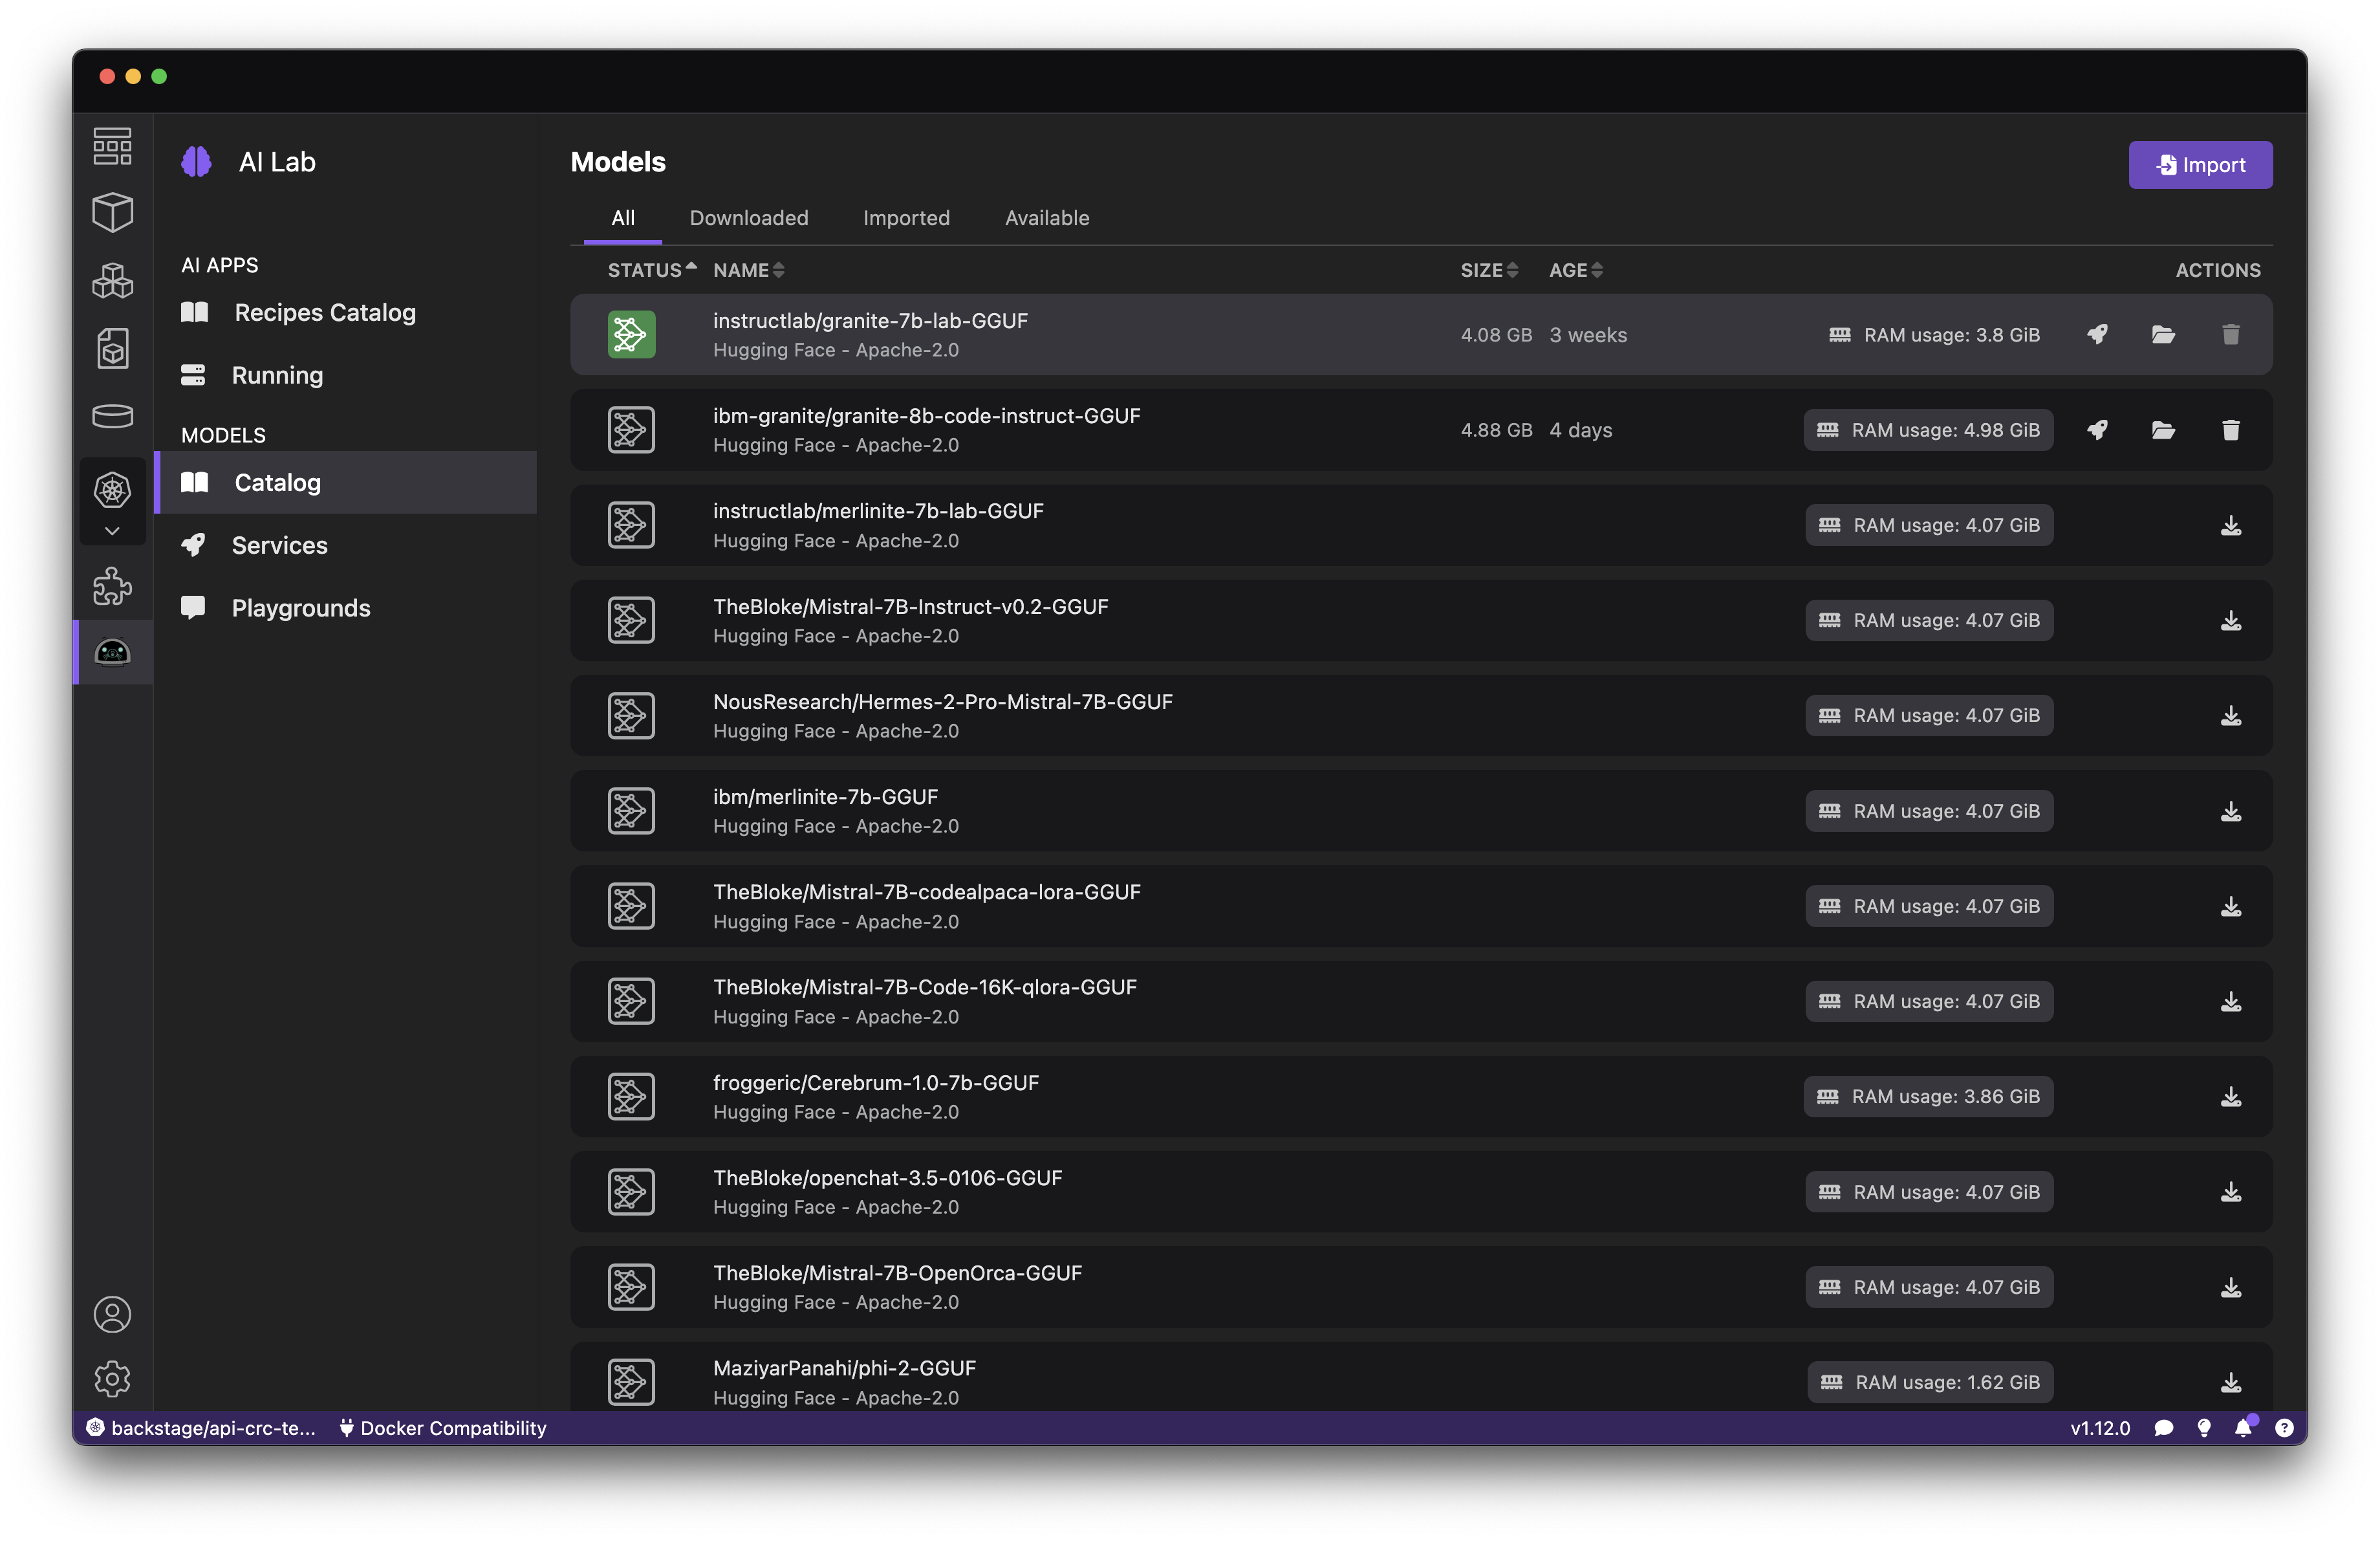Open instructlab/granite-7b-lab-GGUF model name
Image resolution: width=2380 pixels, height=1541 pixels.
pos(870,321)
